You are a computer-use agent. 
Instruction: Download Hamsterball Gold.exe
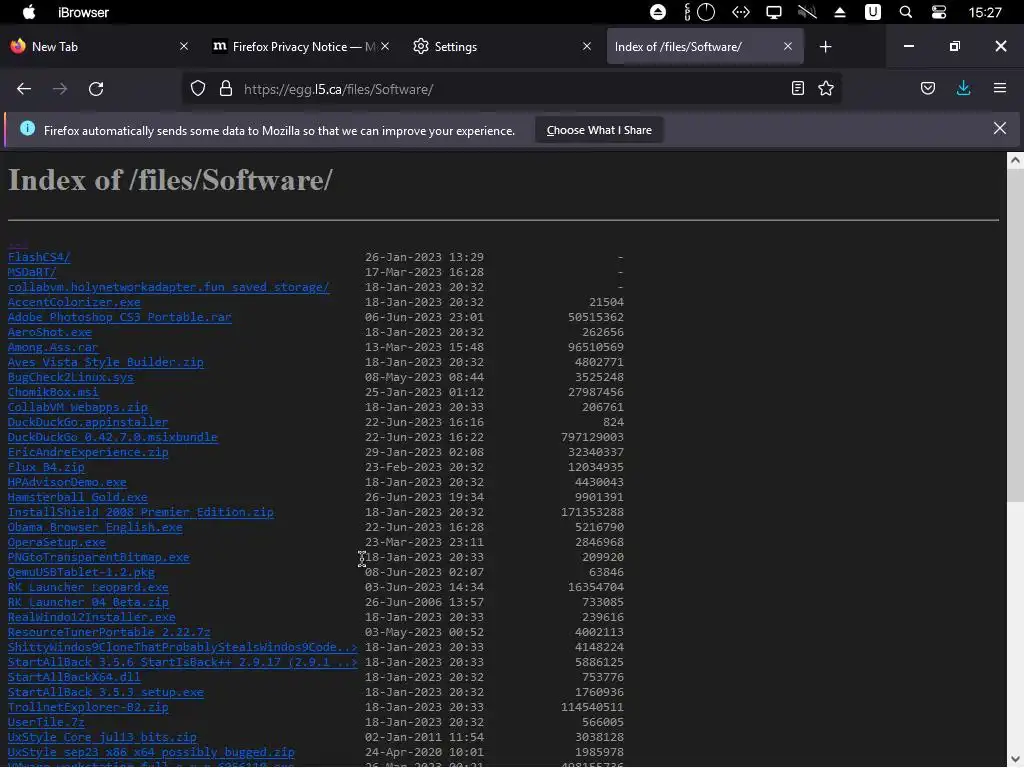78,498
